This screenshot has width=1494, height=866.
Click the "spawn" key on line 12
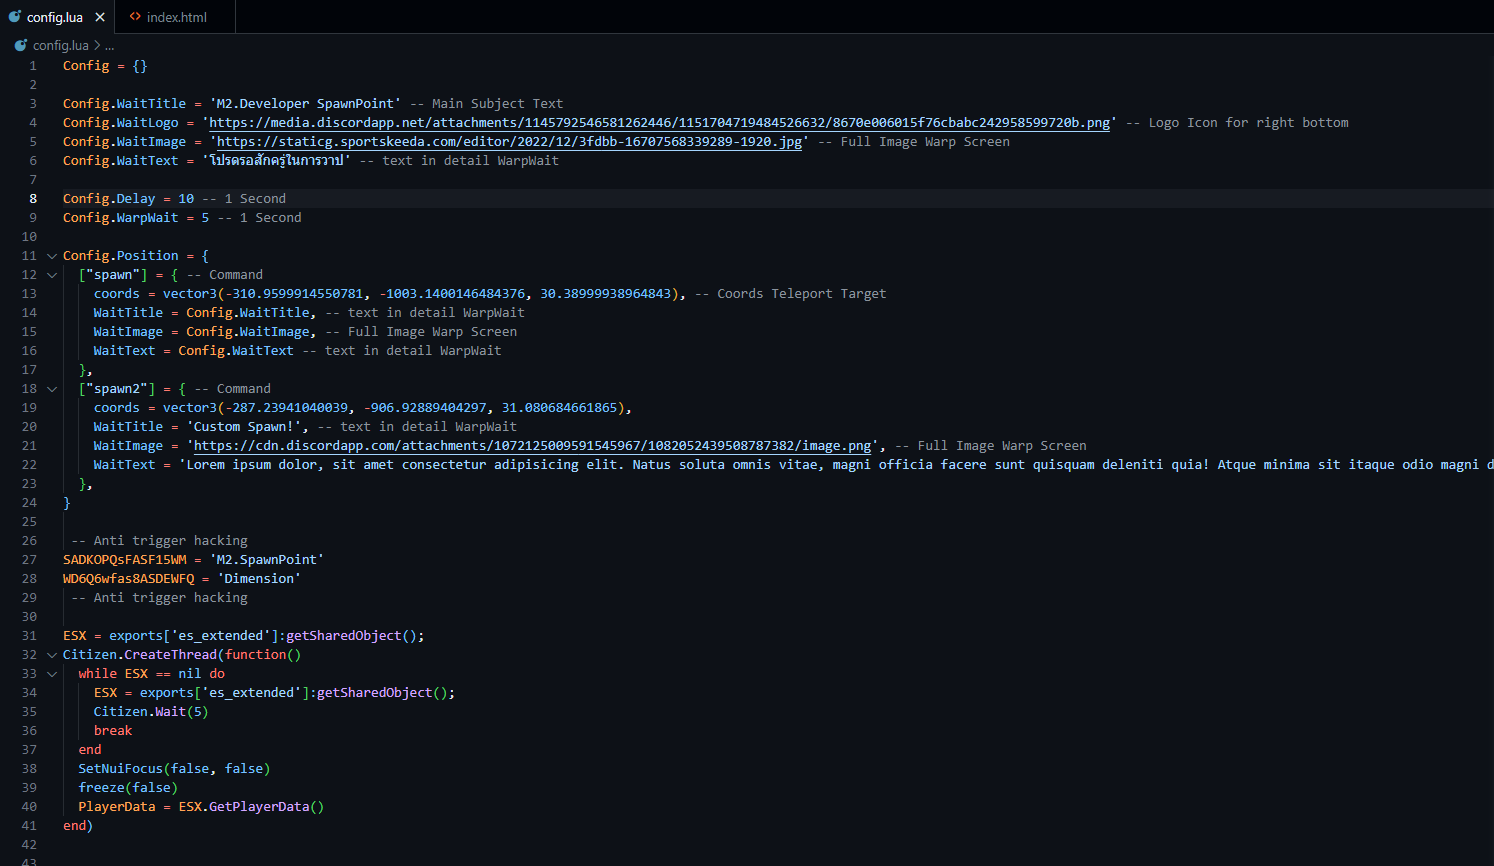pos(113,275)
